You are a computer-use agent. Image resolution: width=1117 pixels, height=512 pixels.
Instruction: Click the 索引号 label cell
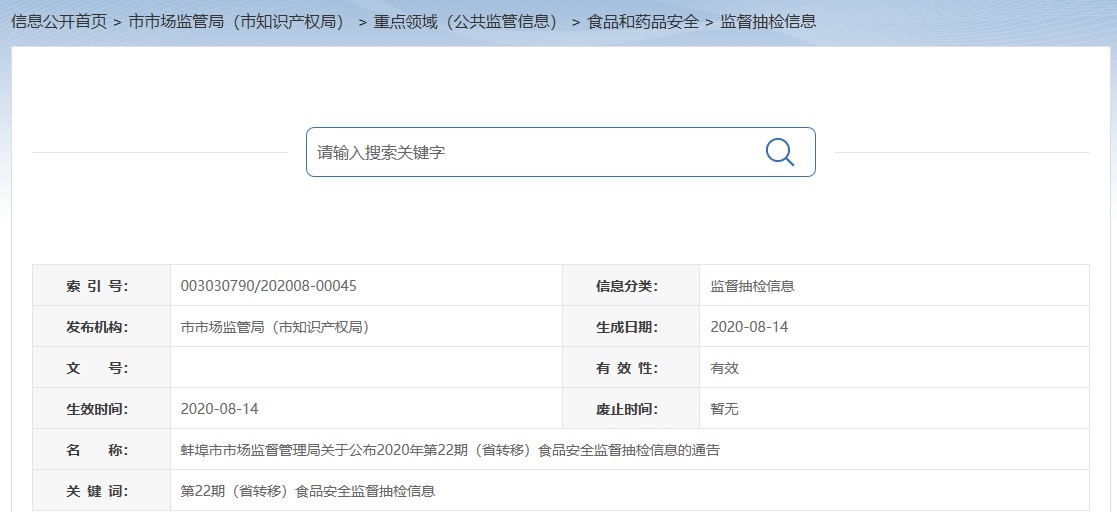97,286
